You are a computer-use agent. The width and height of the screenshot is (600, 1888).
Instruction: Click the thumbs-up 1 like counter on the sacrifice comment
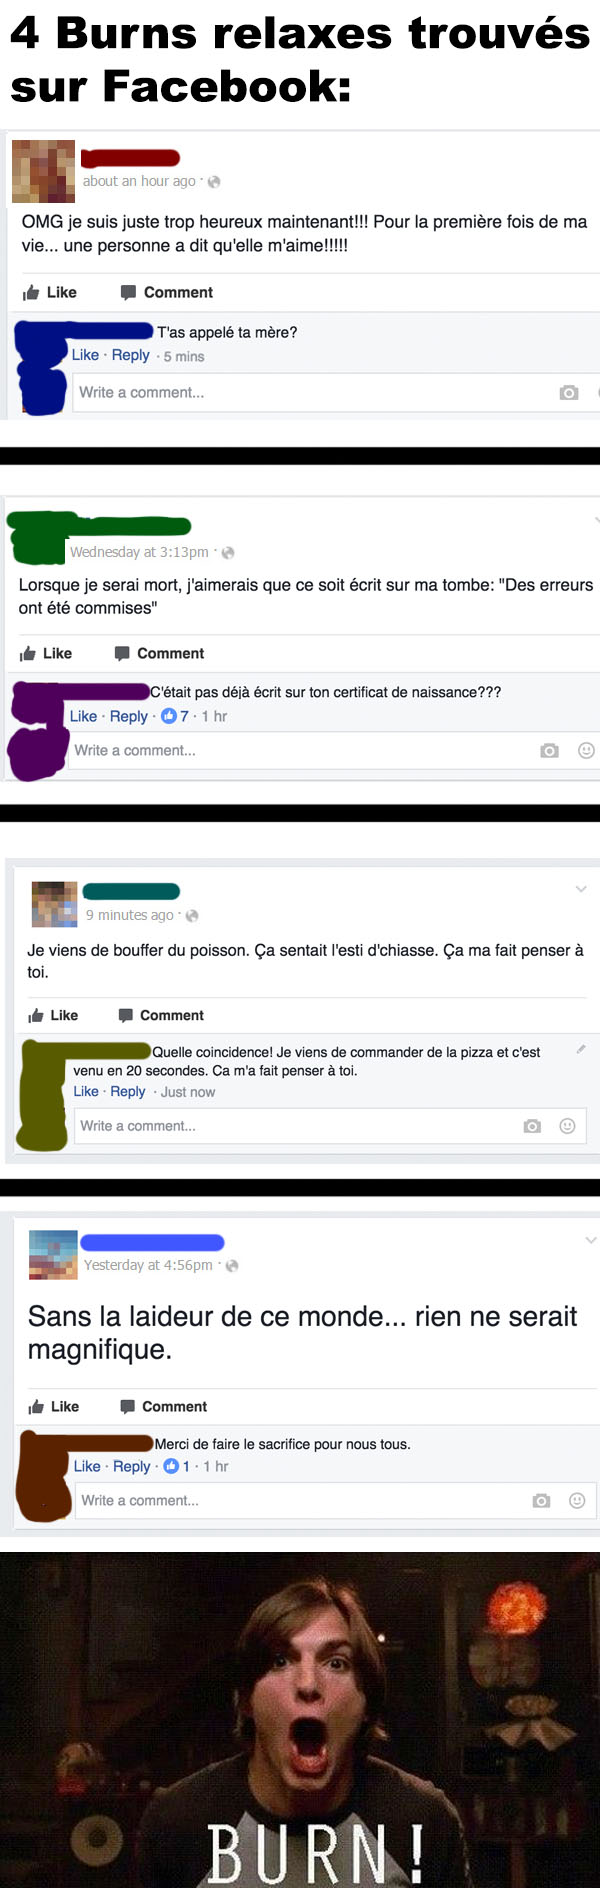177,1466
